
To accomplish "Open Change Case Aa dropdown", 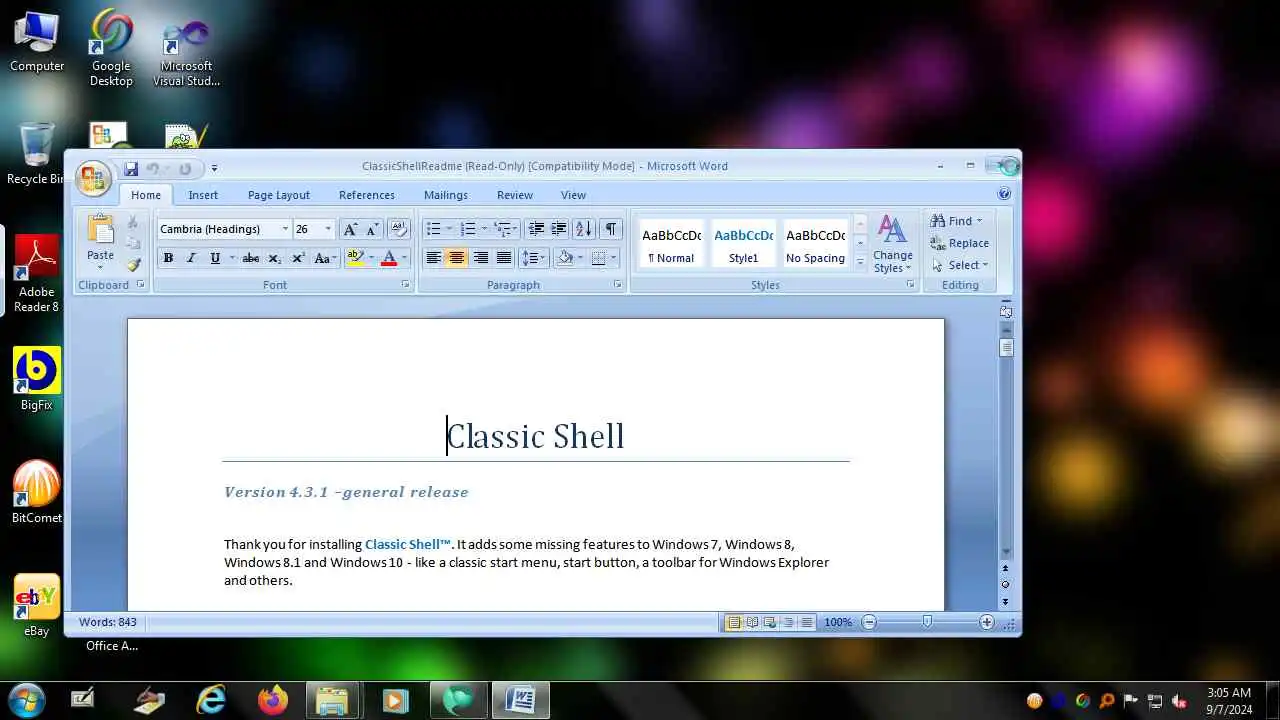I will coord(324,258).
